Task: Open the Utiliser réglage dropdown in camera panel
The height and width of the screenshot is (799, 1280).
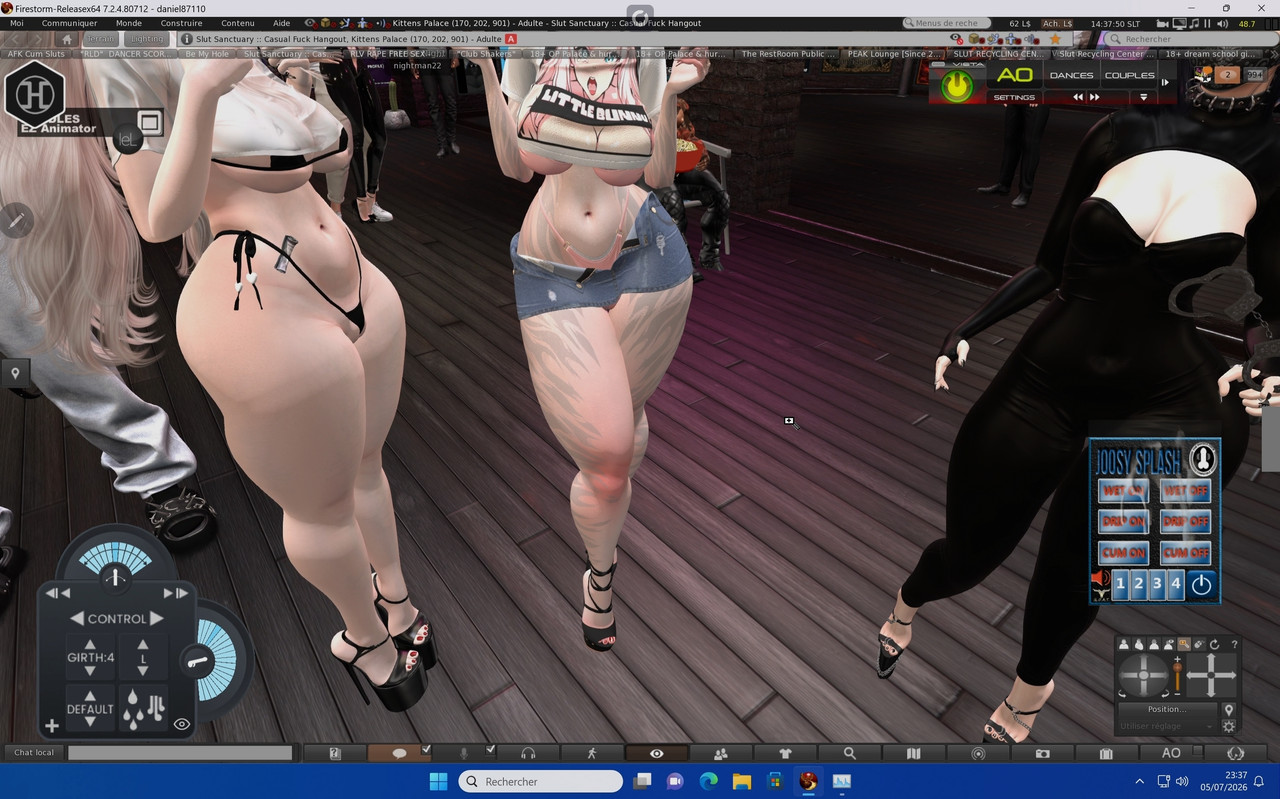Action: pos(1166,726)
